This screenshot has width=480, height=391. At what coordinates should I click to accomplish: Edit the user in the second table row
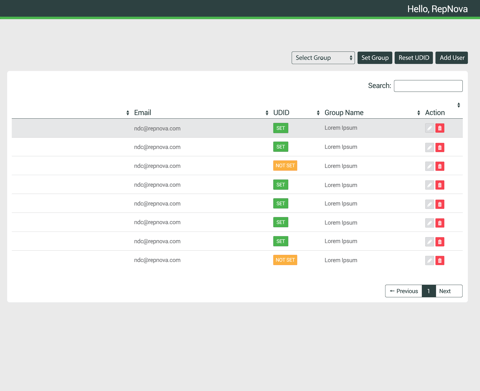pos(429,147)
